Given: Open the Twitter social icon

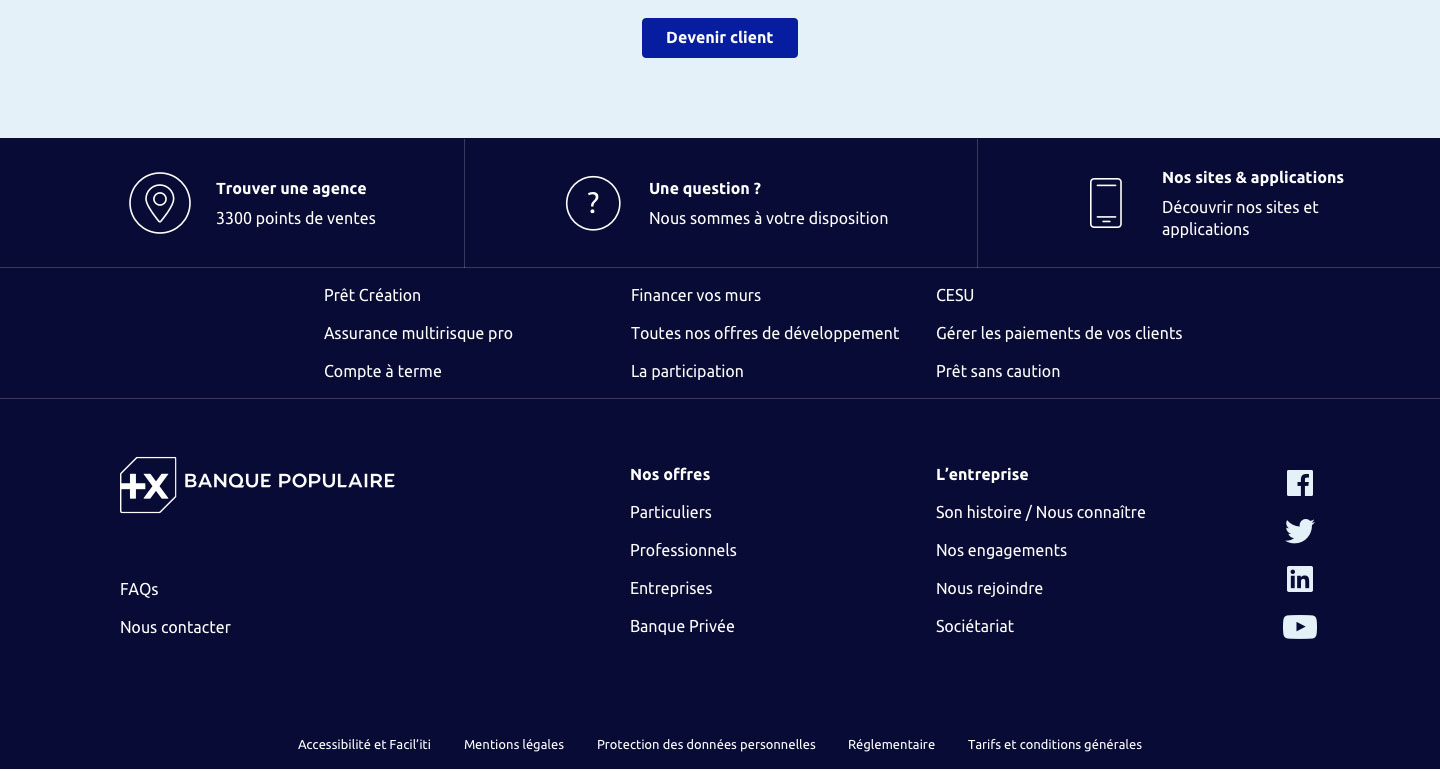Looking at the screenshot, I should coord(1299,531).
